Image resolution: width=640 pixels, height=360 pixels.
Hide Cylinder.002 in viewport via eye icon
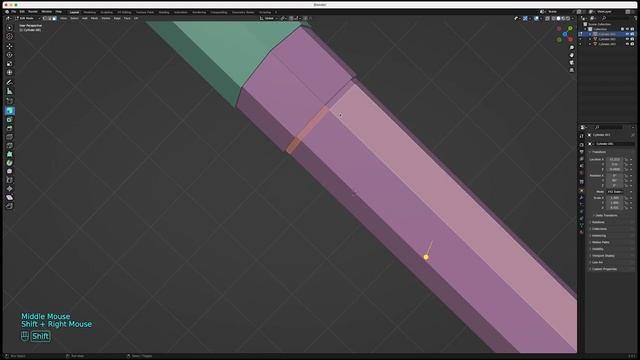click(x=627, y=39)
